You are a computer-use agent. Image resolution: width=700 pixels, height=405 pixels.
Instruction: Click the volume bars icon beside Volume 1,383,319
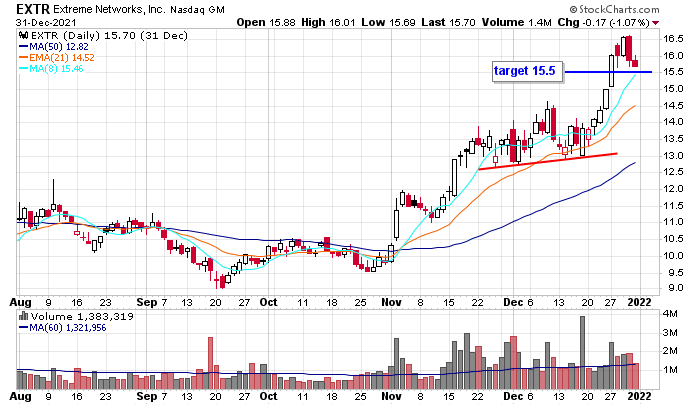point(23,316)
